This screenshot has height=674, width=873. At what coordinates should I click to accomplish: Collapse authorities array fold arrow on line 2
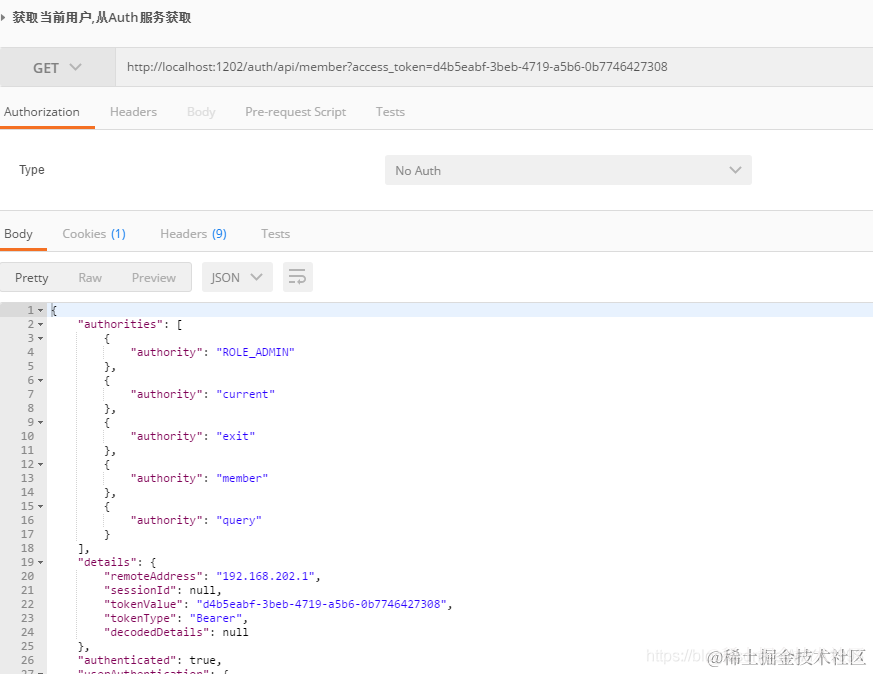tap(41, 324)
